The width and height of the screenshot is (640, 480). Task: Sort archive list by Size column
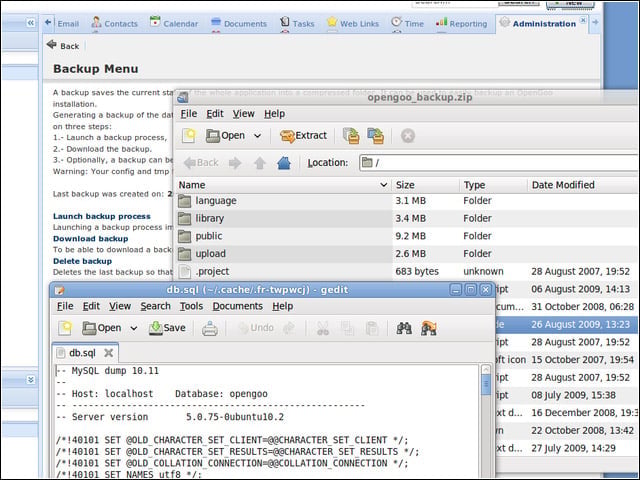[425, 185]
